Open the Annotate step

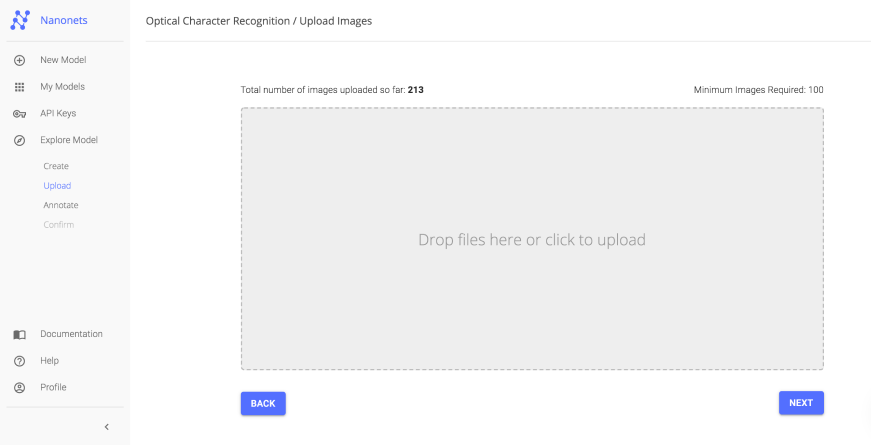pyautogui.click(x=60, y=205)
